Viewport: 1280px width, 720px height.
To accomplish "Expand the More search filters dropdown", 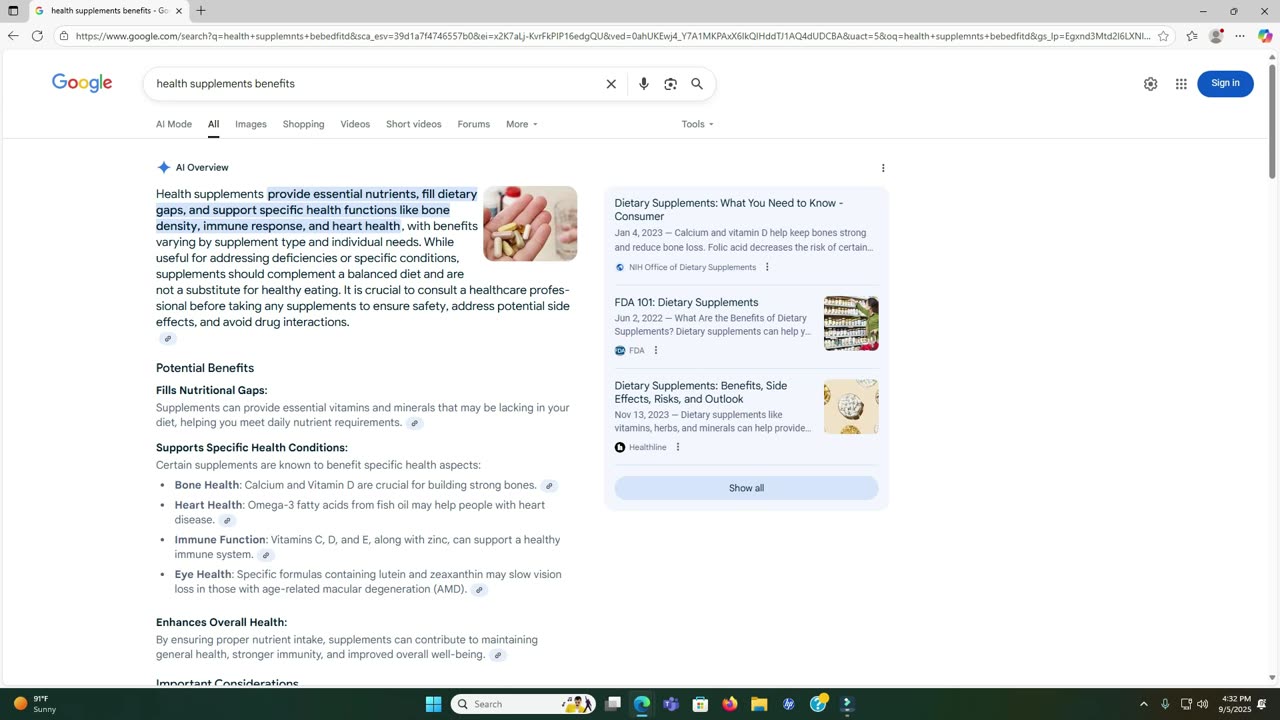I will tap(521, 124).
